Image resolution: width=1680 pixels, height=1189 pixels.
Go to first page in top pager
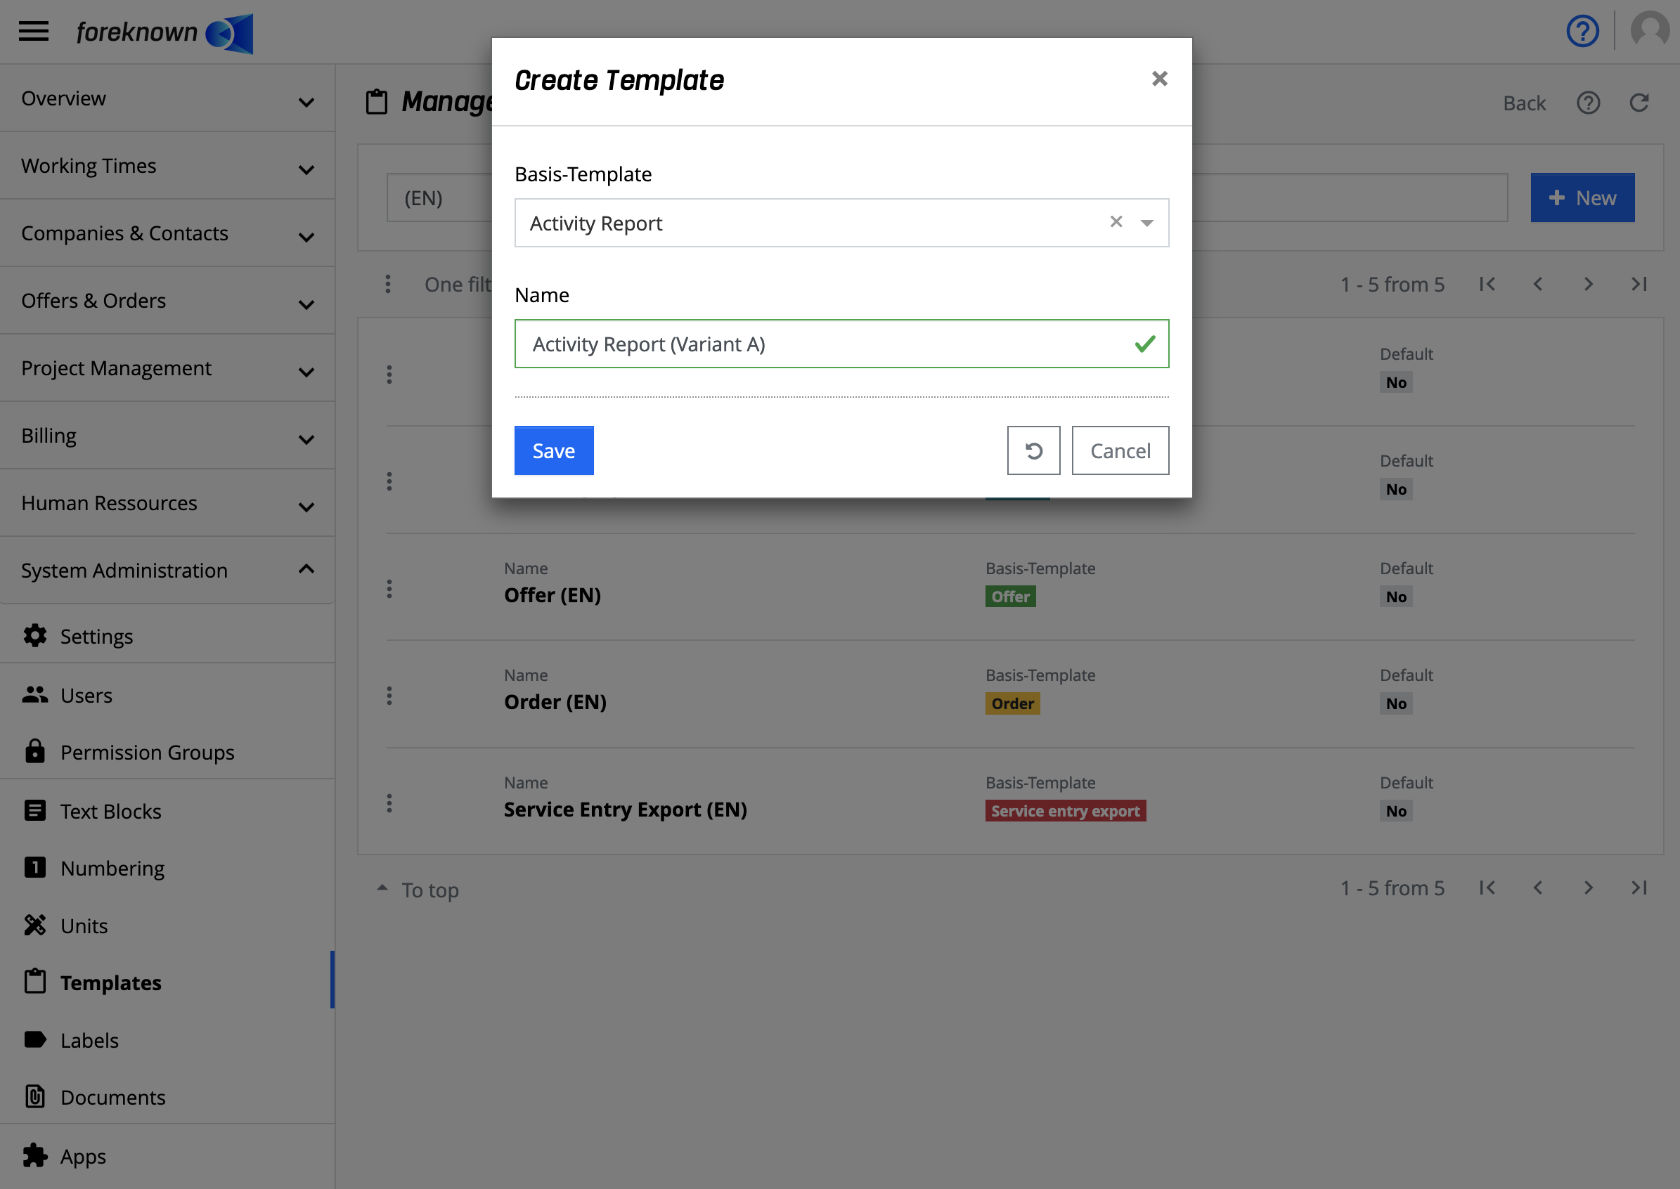(x=1487, y=284)
